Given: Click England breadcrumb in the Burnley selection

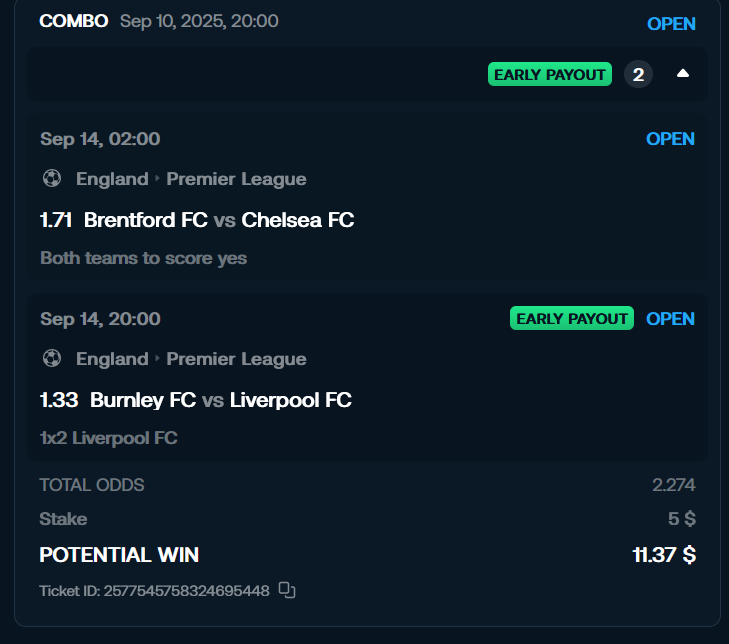Looking at the screenshot, I should point(112,359).
